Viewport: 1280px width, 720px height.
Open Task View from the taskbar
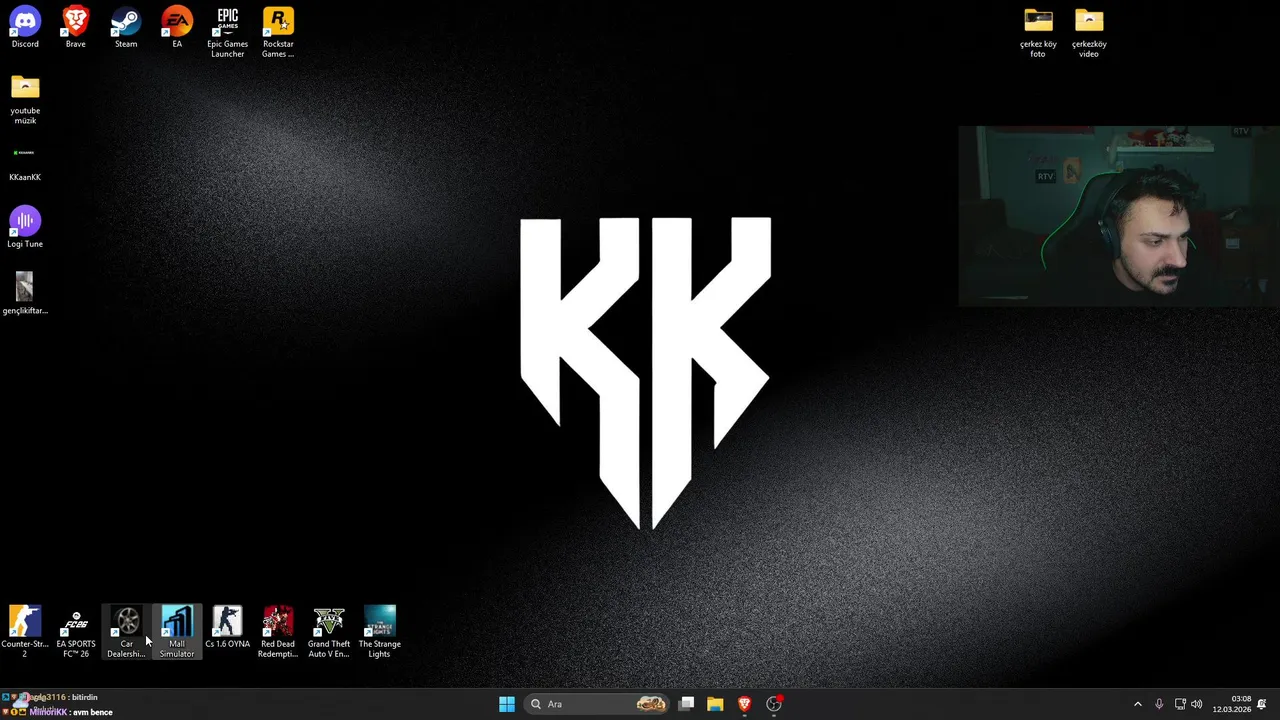tap(686, 704)
